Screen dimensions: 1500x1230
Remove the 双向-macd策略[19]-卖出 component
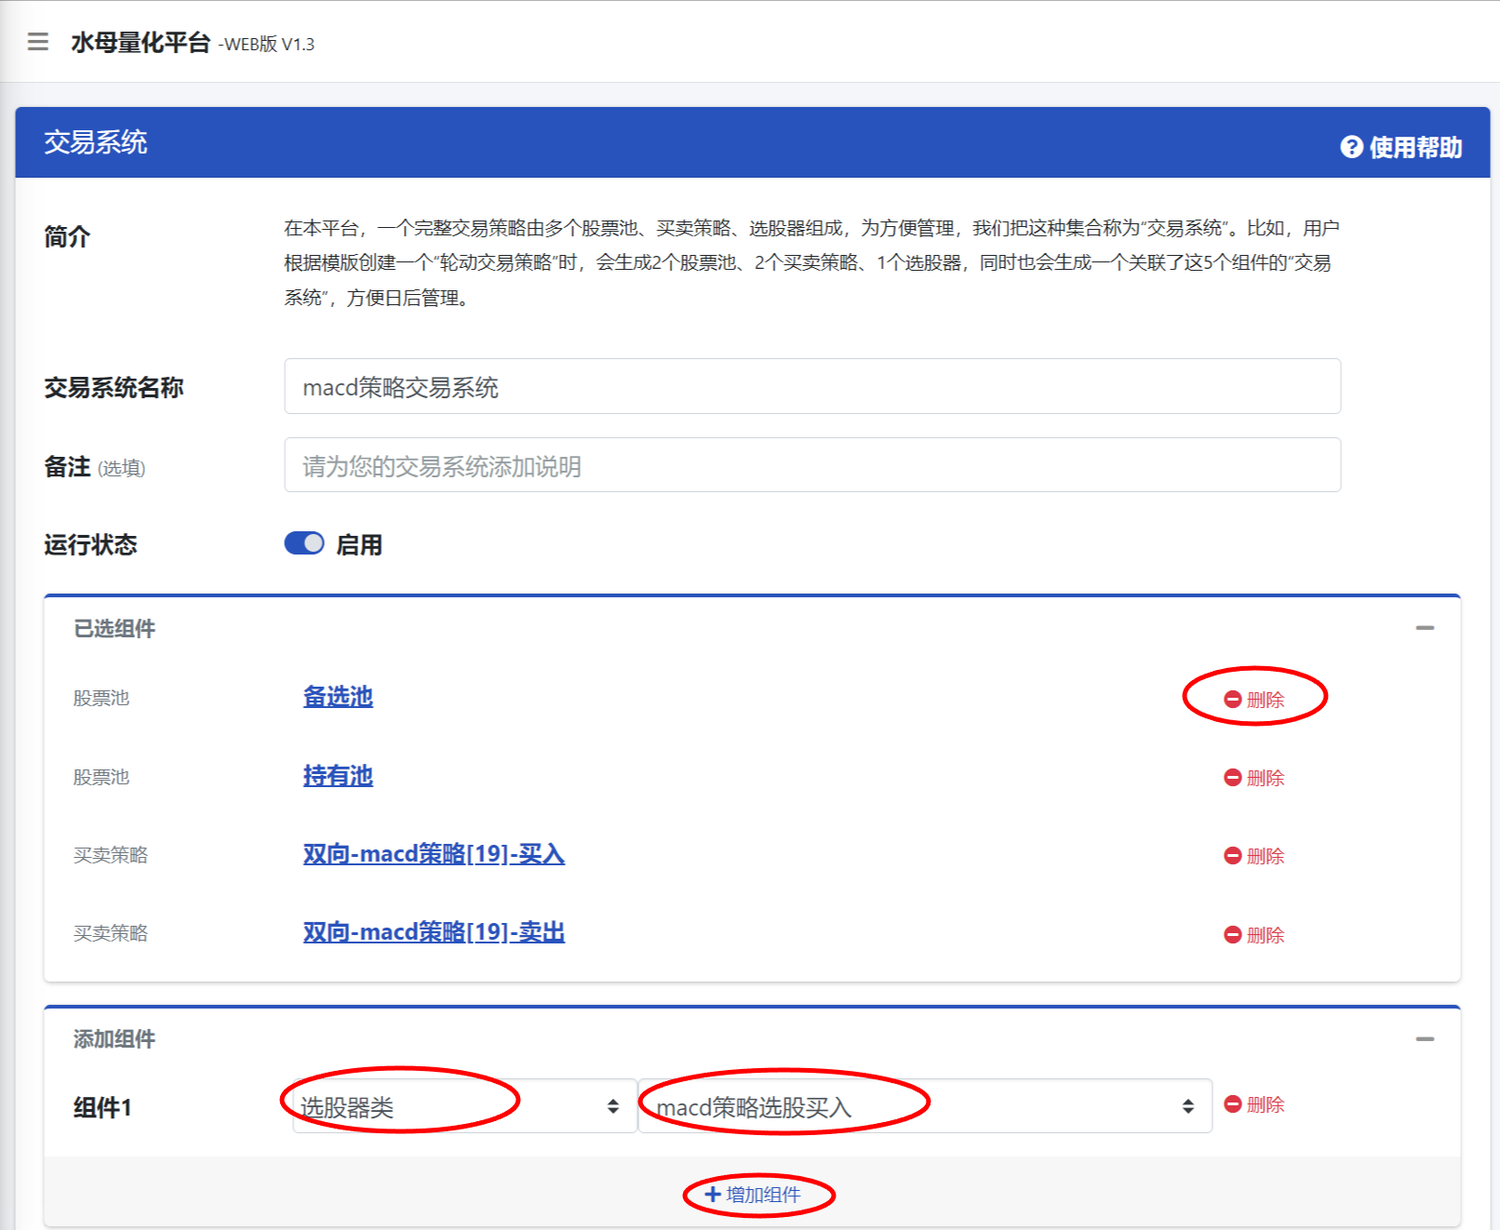1254,935
